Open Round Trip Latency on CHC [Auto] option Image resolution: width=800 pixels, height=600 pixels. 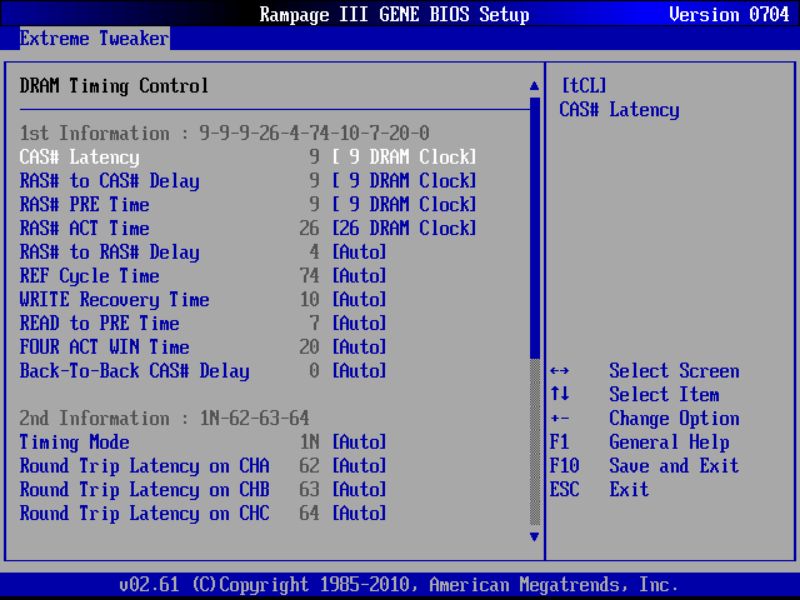coord(359,513)
